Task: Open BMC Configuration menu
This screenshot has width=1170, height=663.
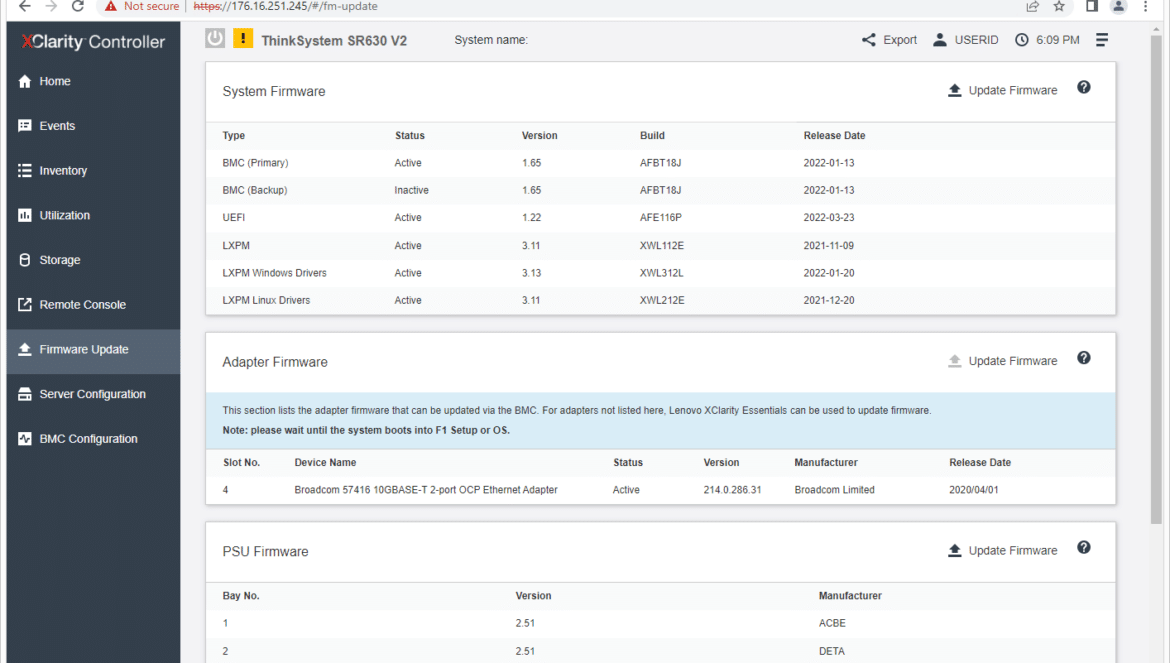Action: tap(93, 439)
